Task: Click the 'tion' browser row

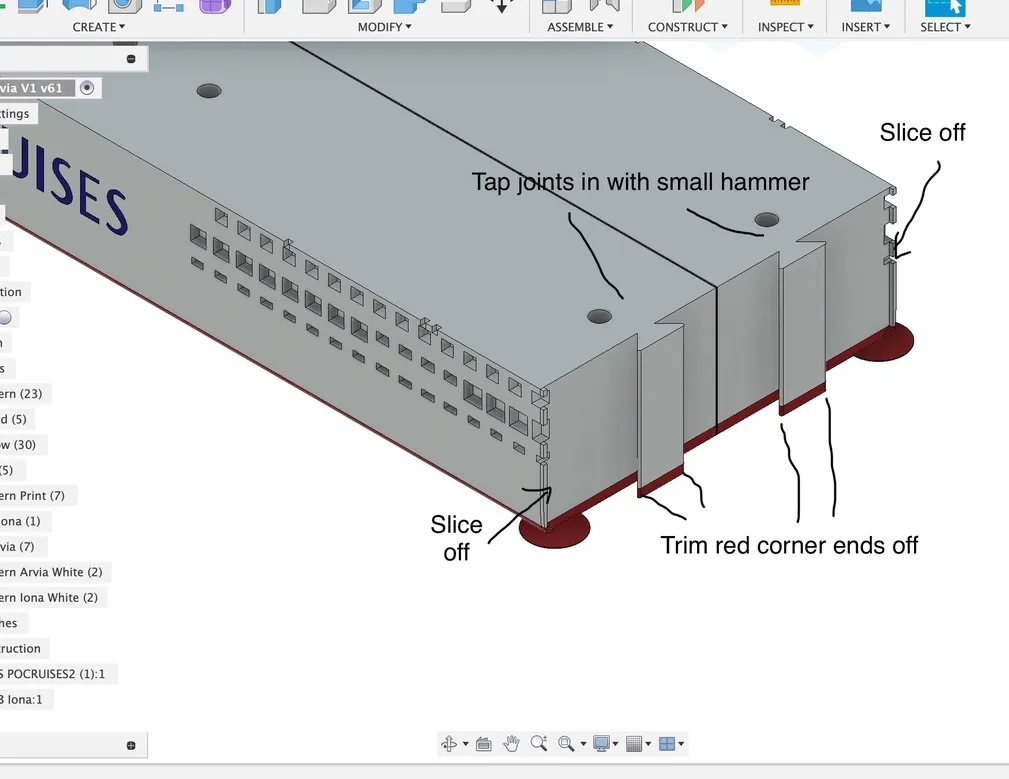Action: click(14, 292)
